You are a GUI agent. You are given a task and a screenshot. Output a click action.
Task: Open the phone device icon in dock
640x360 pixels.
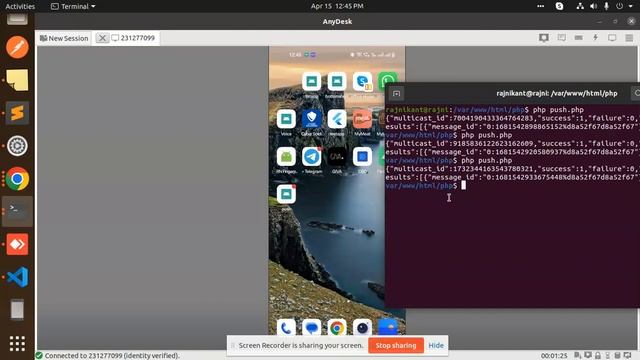[x=17, y=310]
